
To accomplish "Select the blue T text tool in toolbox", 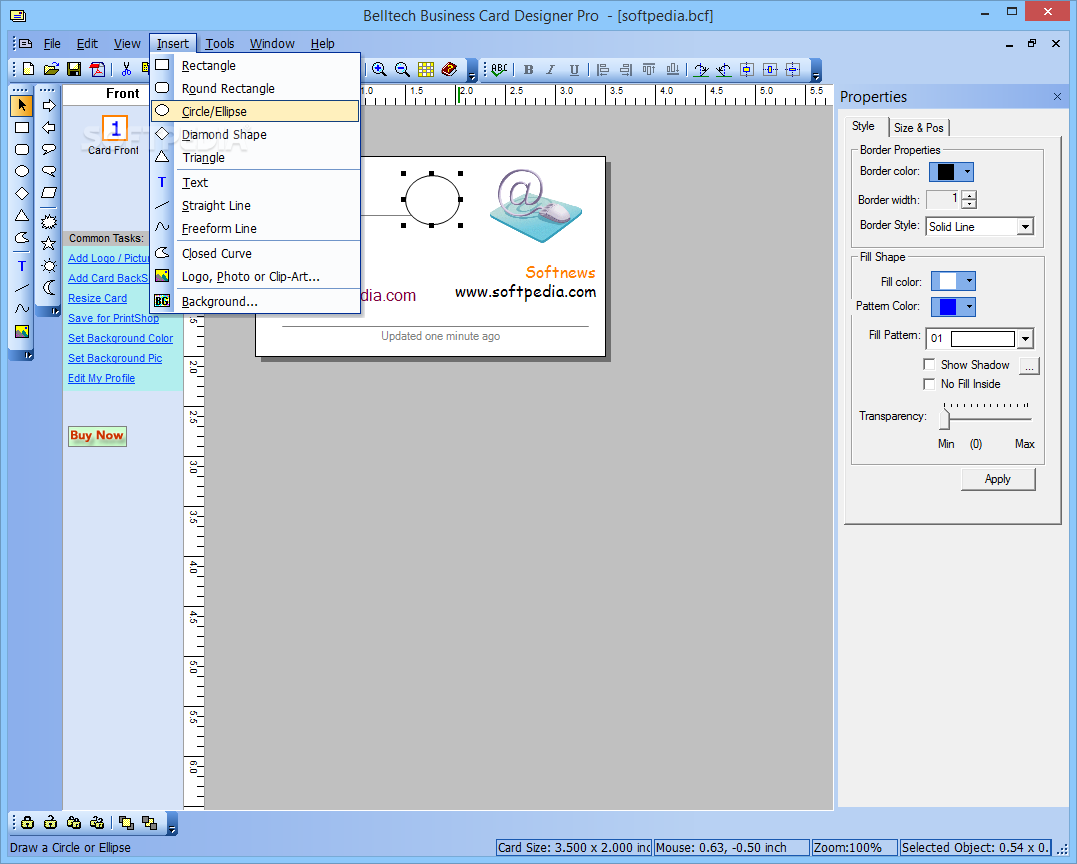I will [22, 266].
